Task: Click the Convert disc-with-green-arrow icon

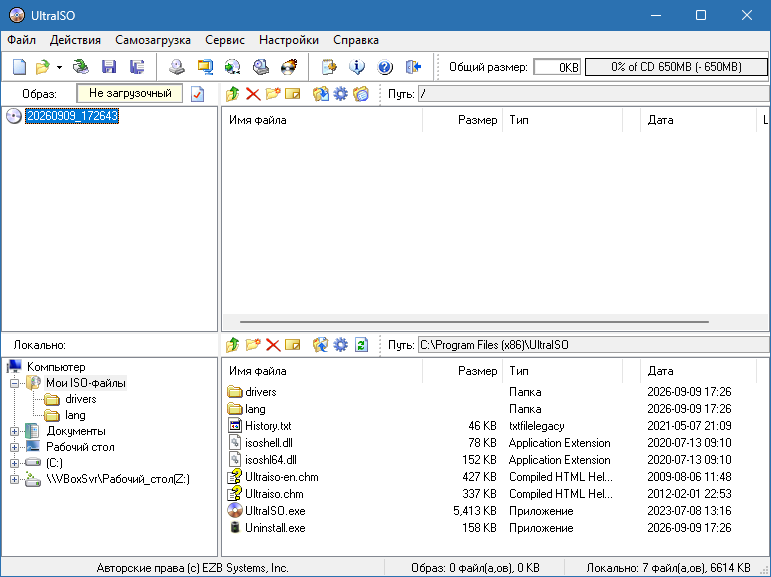Action: pyautogui.click(x=233, y=66)
